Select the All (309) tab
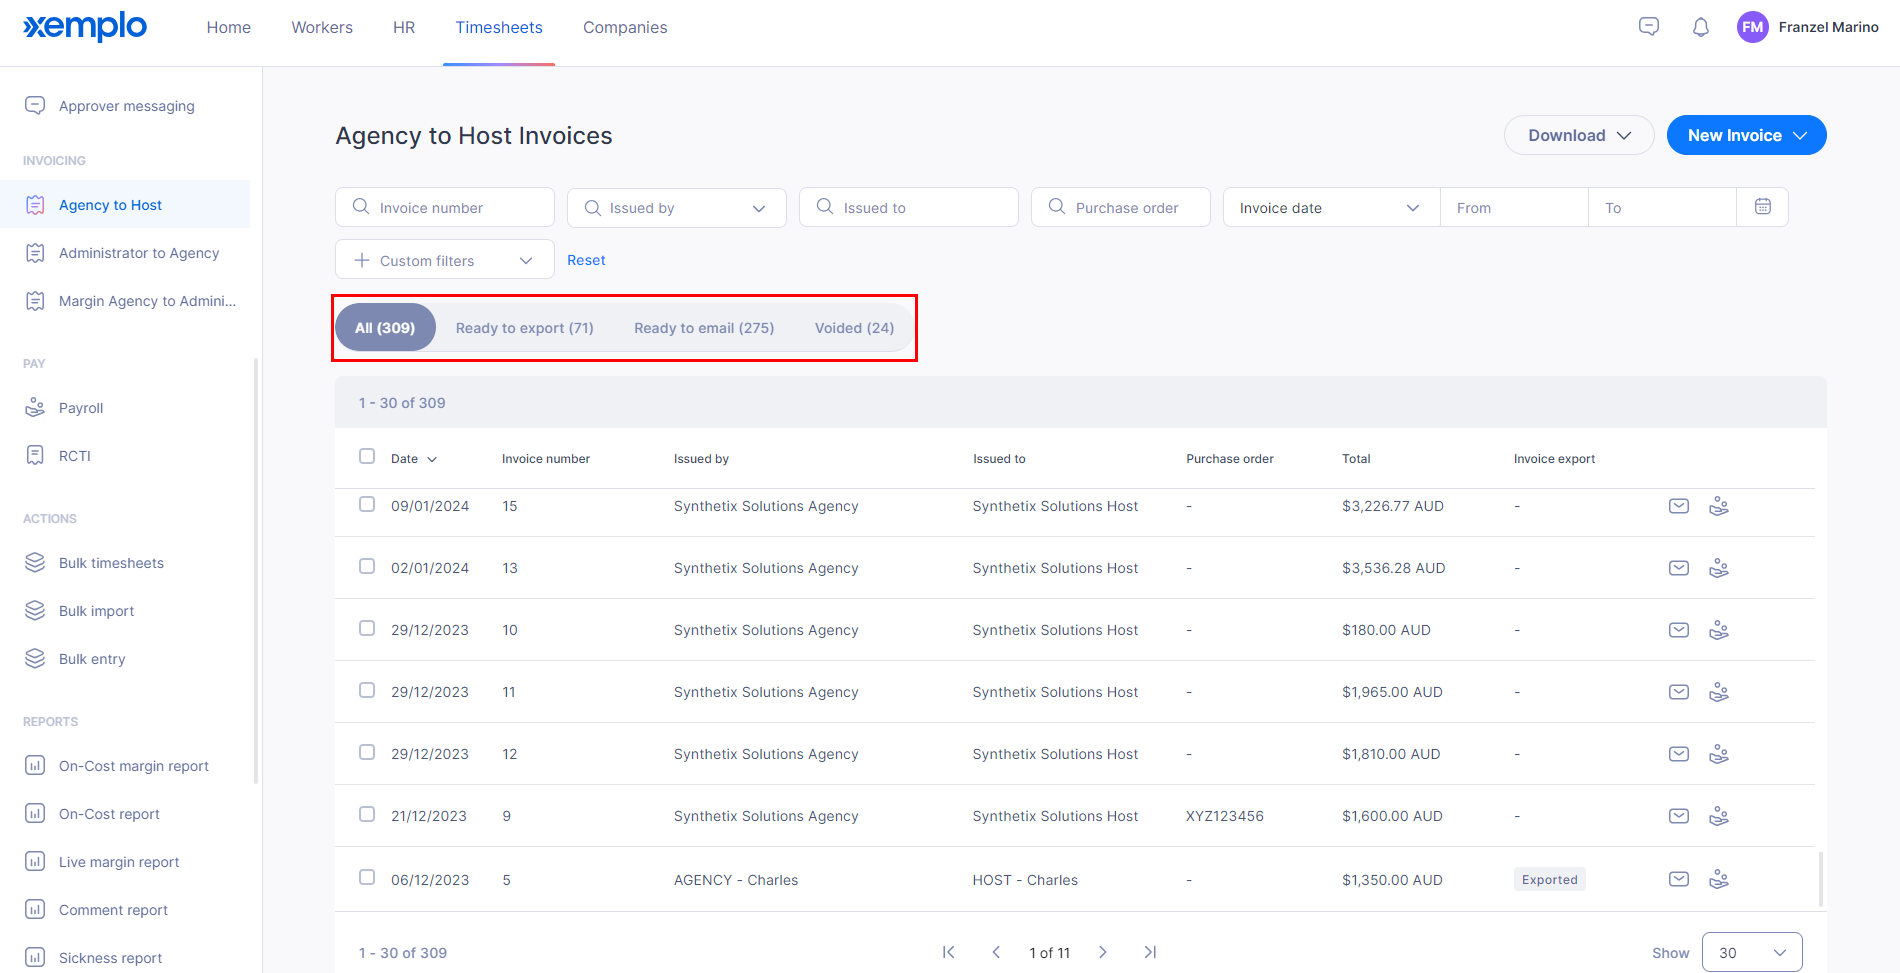The width and height of the screenshot is (1900, 973). point(385,328)
